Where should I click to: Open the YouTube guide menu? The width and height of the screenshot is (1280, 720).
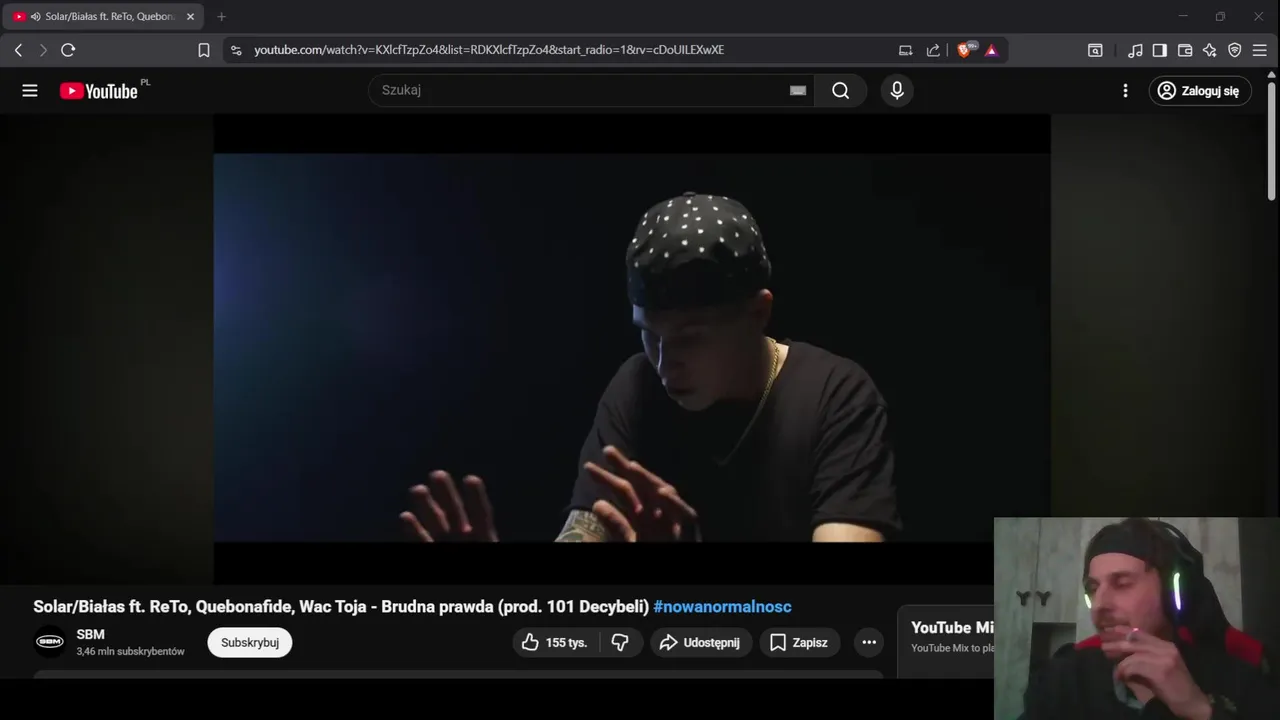[x=30, y=91]
